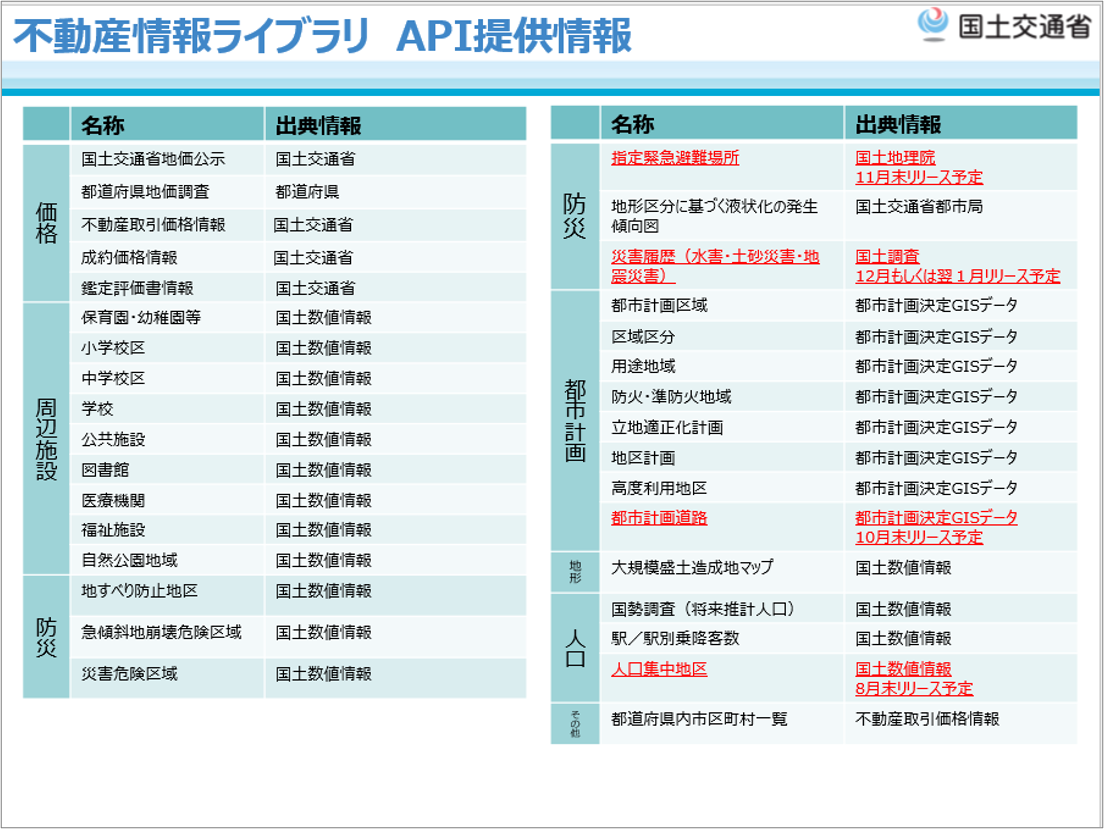This screenshot has height=829, width=1104.
Task: Click the 保育園・幼稚園等 entry
Action: pyautogui.click(x=141, y=318)
